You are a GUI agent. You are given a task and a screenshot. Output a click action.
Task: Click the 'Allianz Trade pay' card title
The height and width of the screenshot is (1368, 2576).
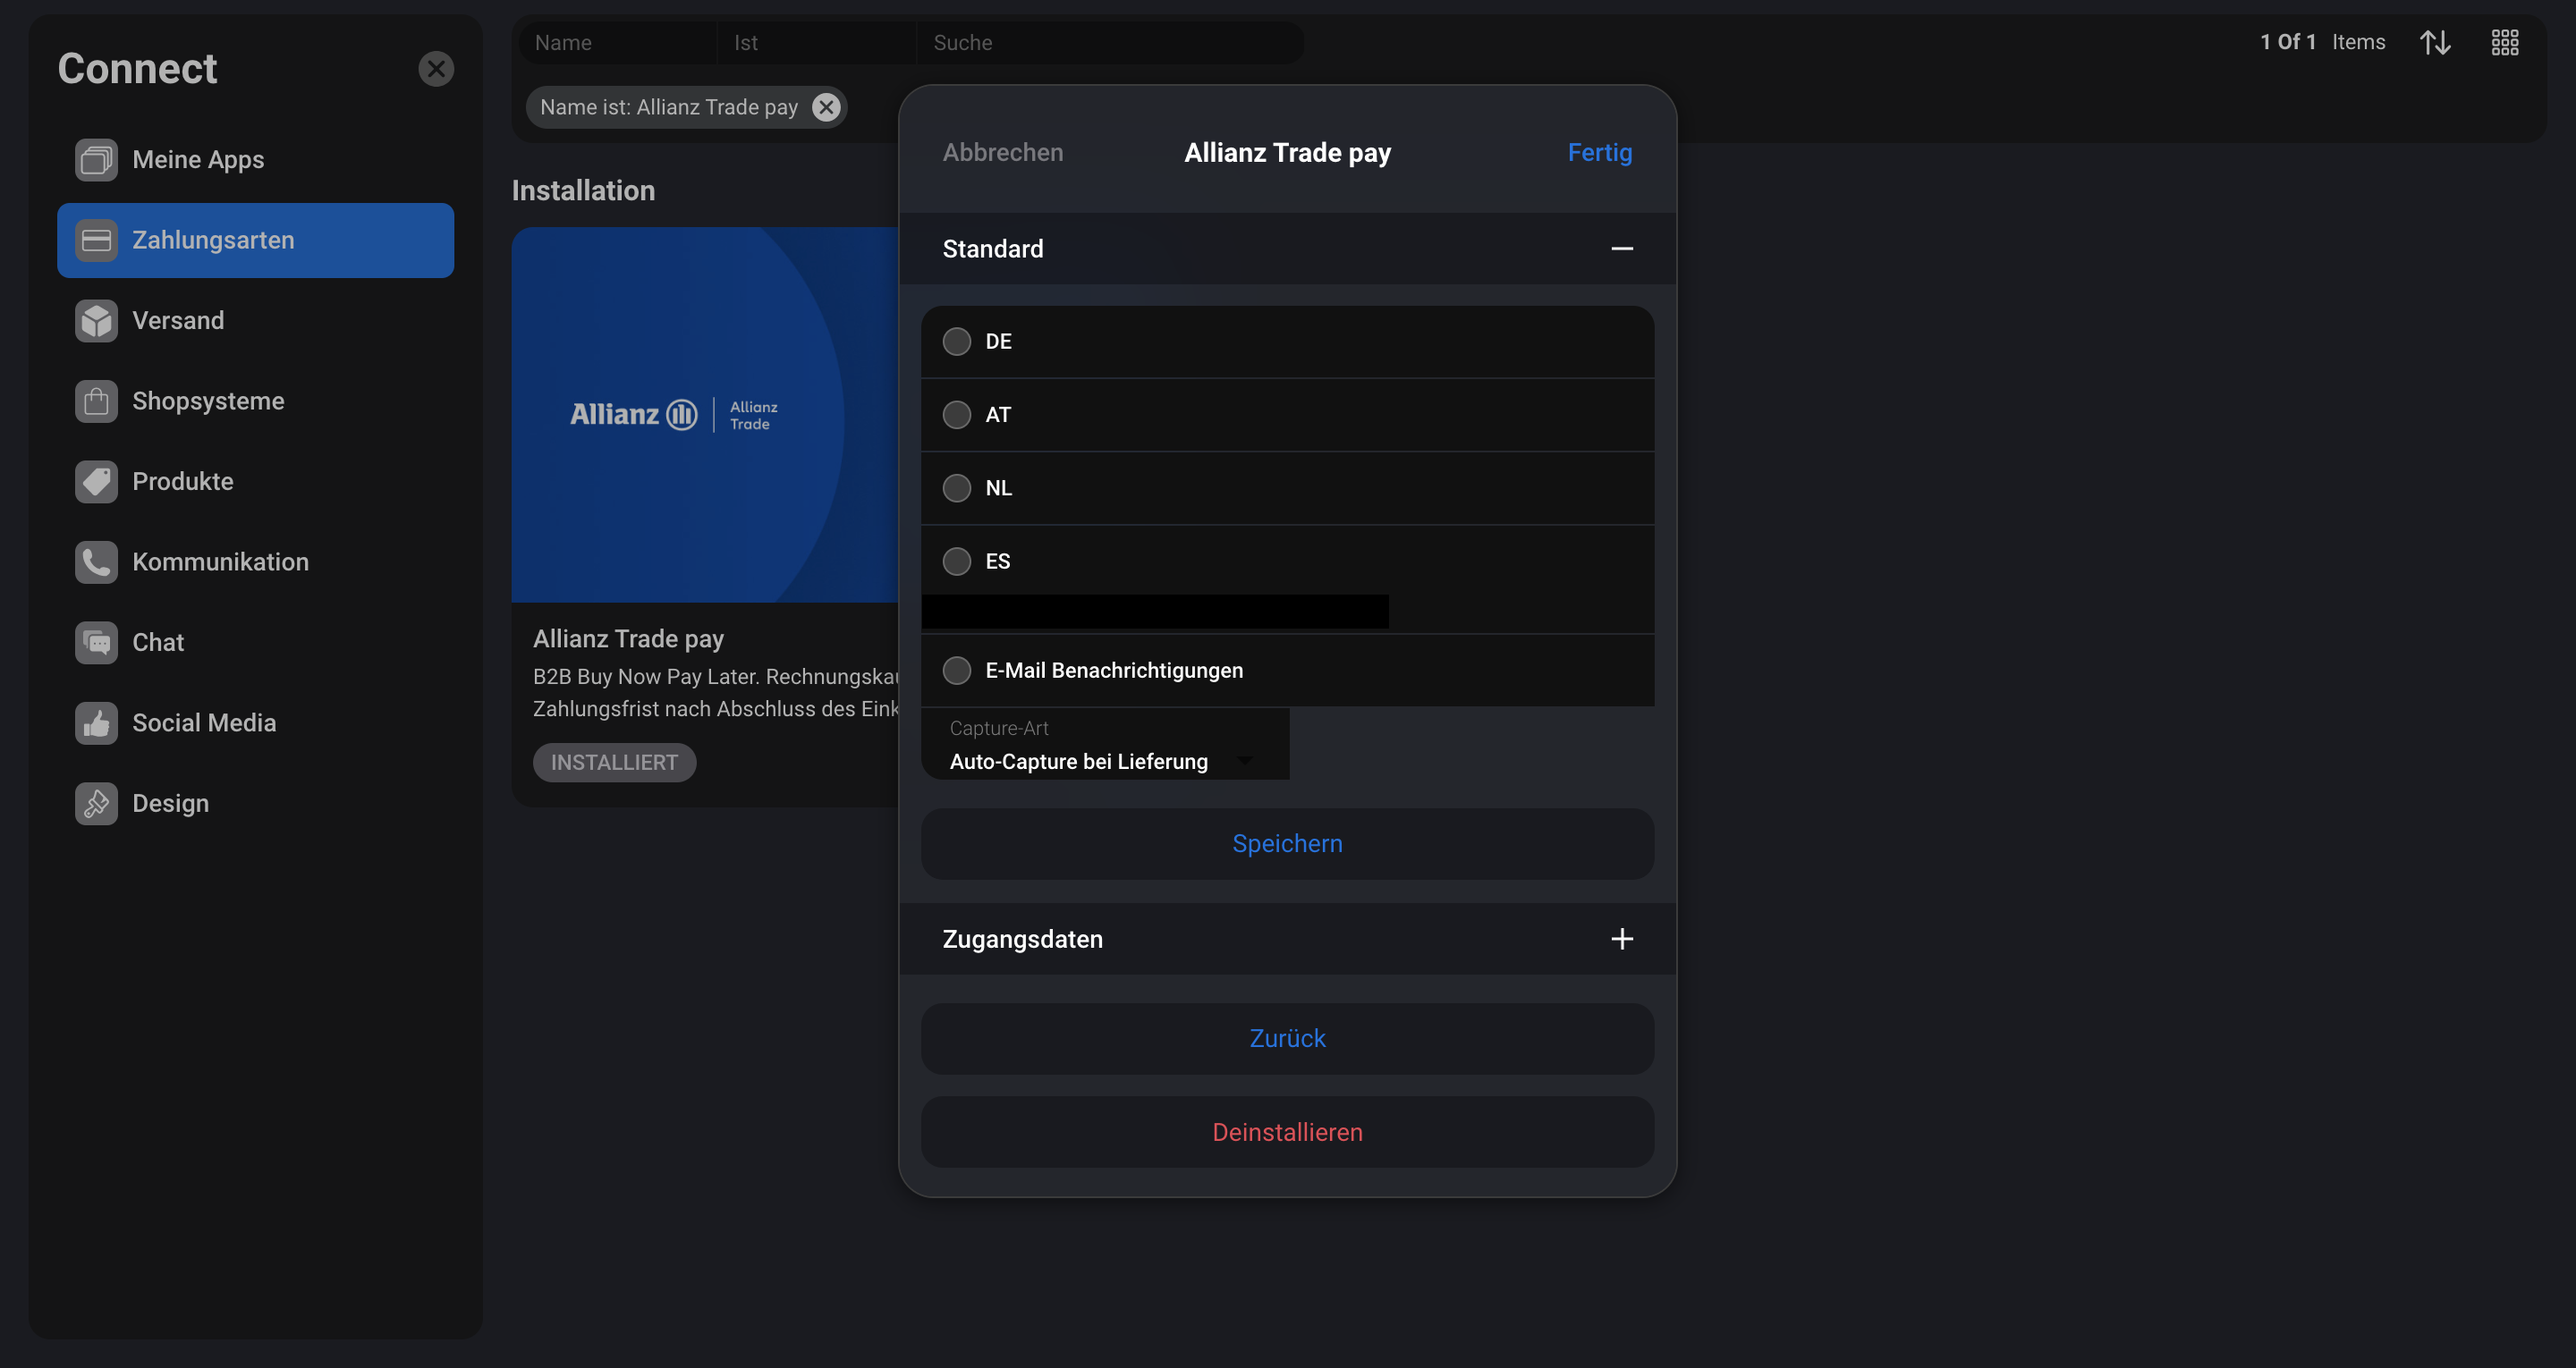tap(629, 639)
